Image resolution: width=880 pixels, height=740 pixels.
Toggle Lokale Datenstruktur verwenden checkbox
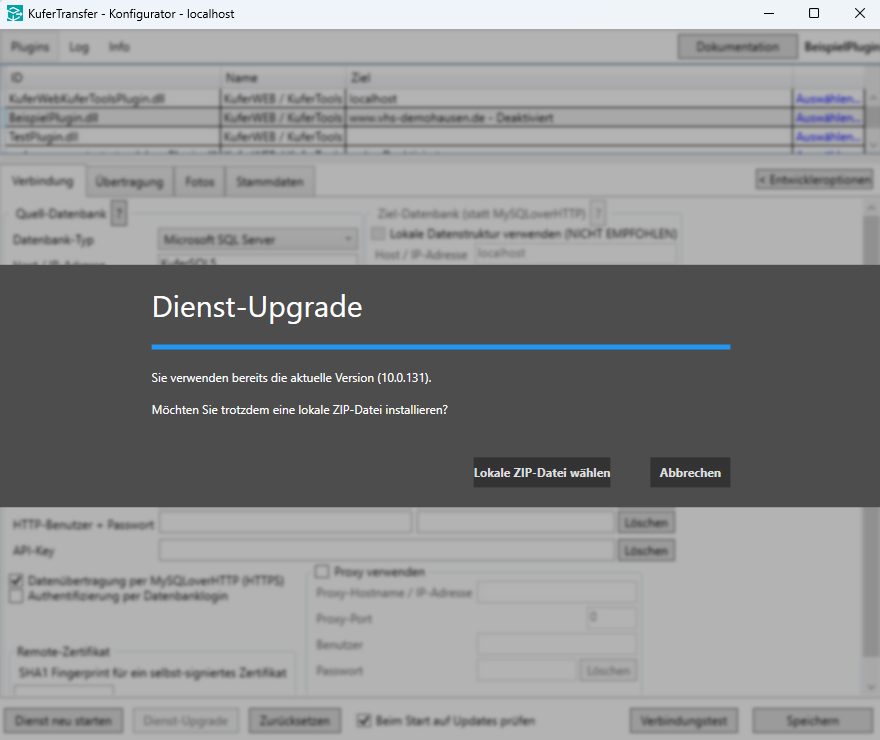(x=379, y=233)
